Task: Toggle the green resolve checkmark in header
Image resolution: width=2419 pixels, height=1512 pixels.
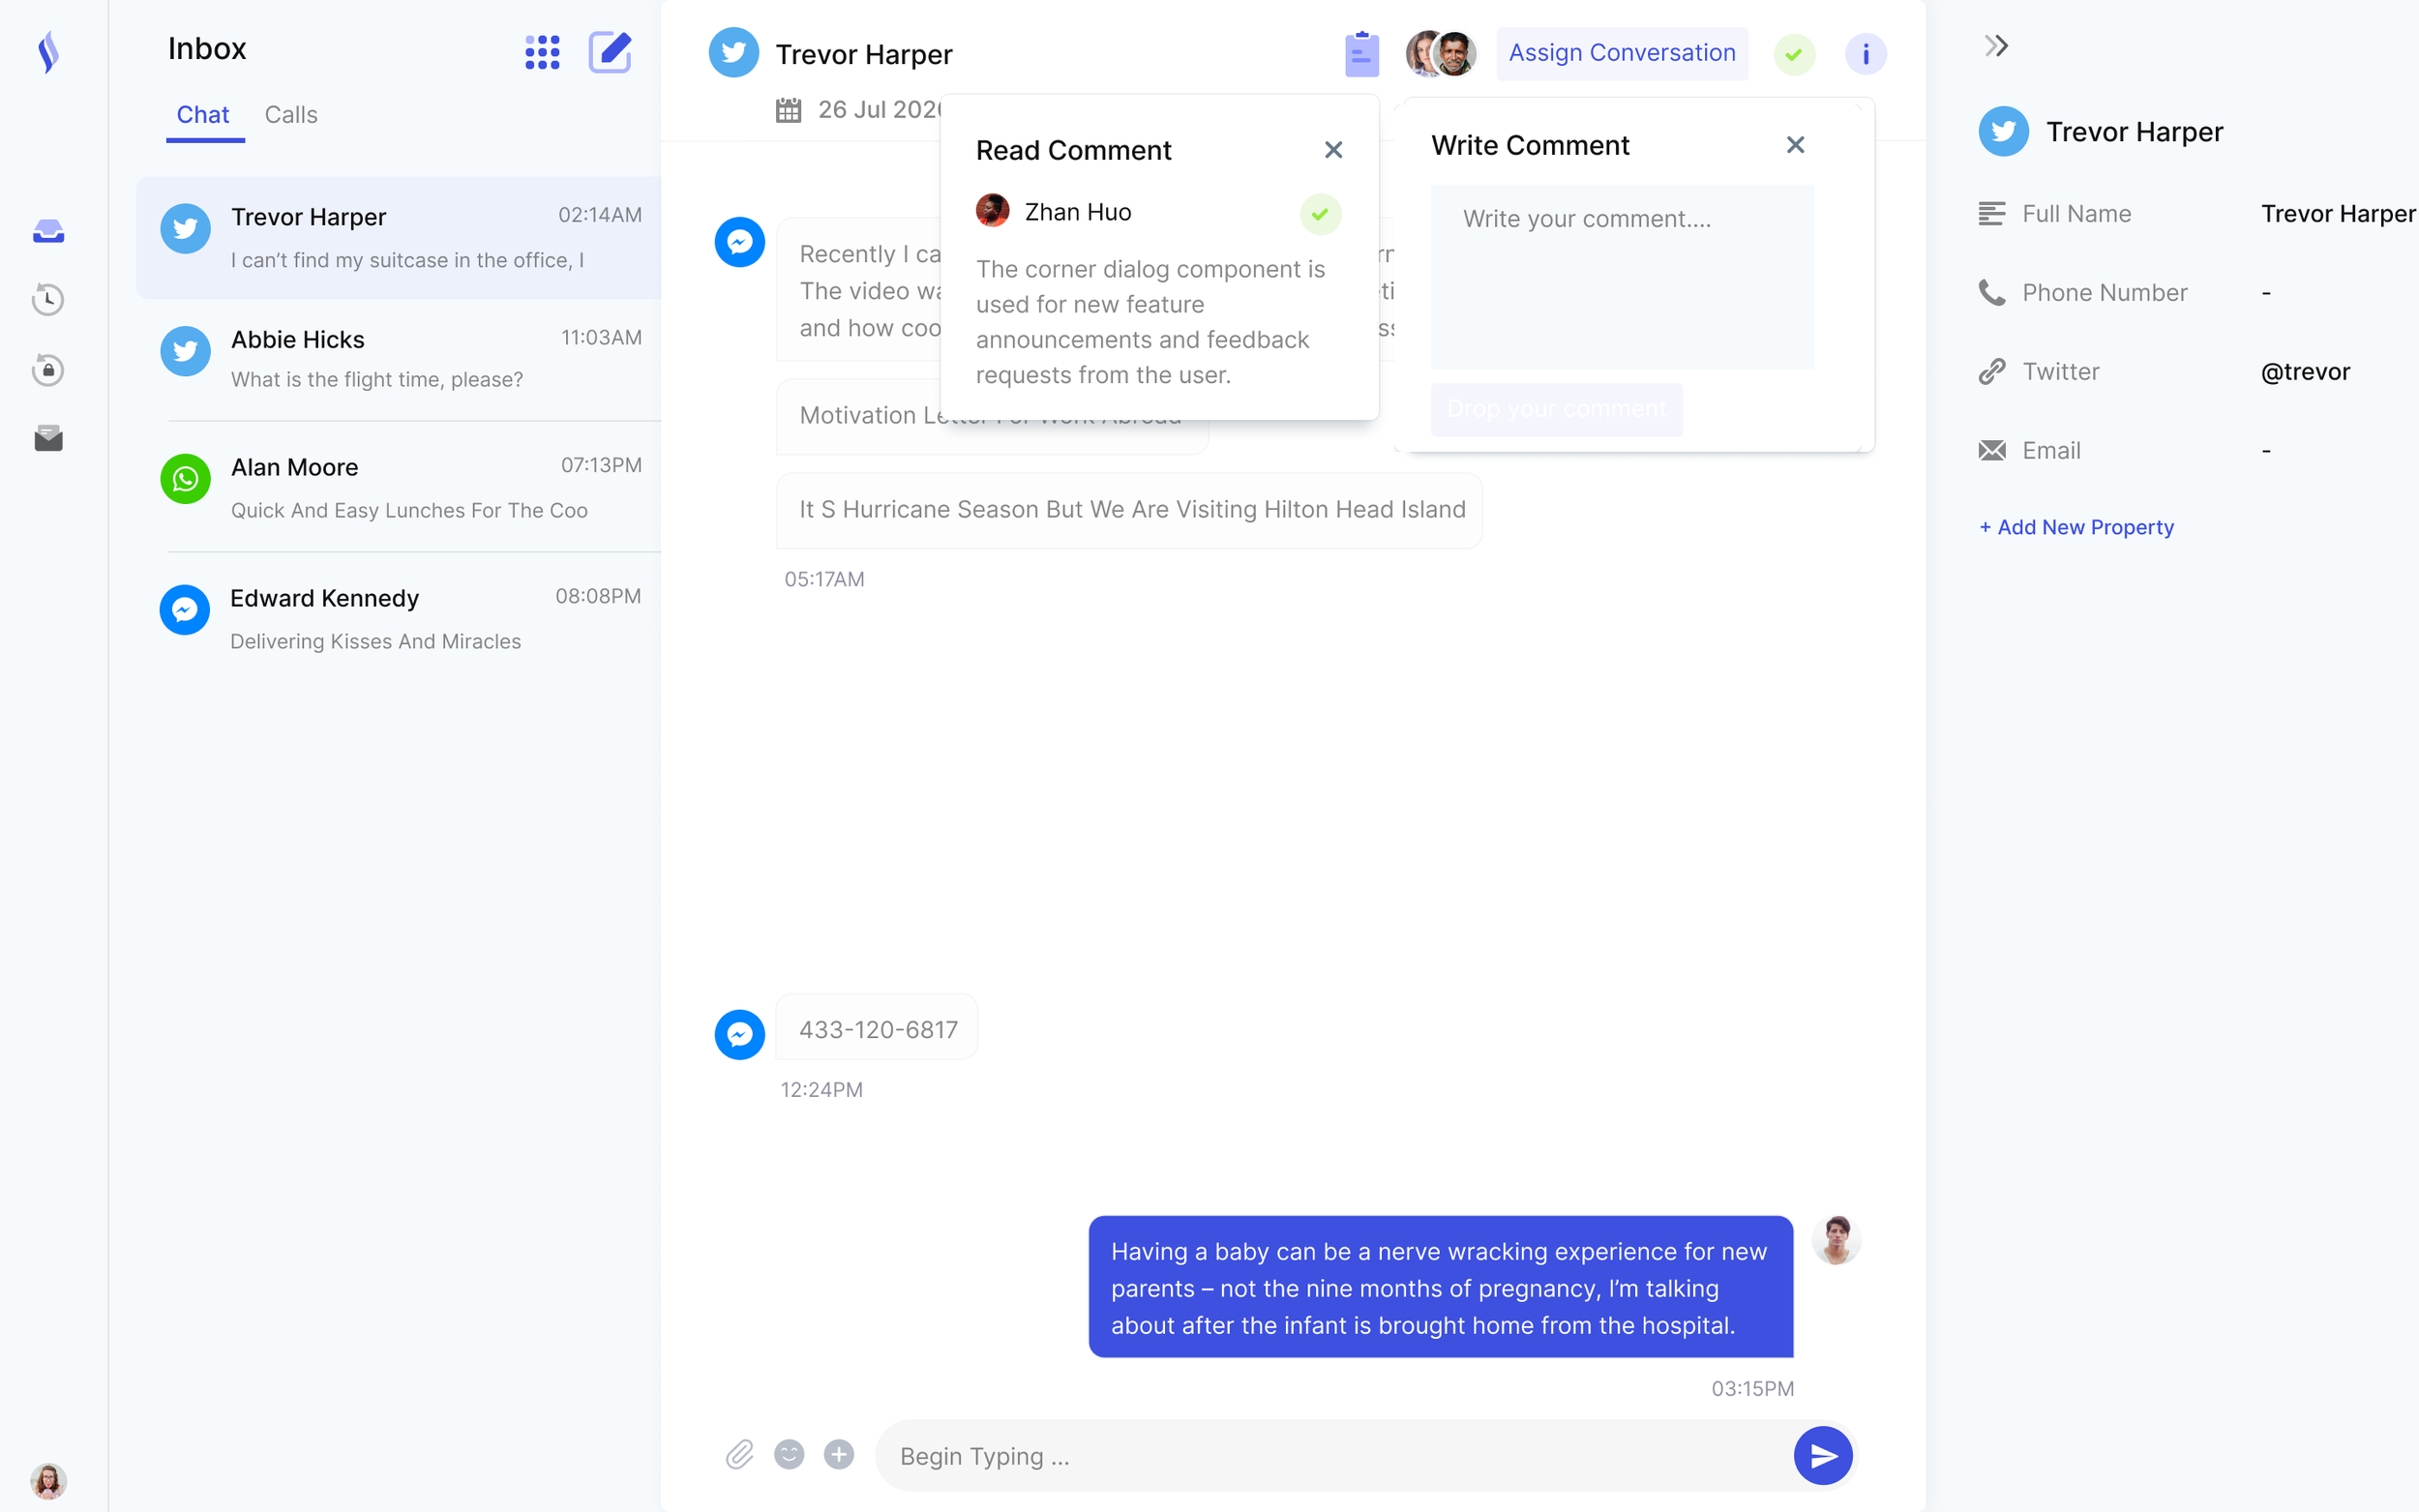Action: point(1794,54)
